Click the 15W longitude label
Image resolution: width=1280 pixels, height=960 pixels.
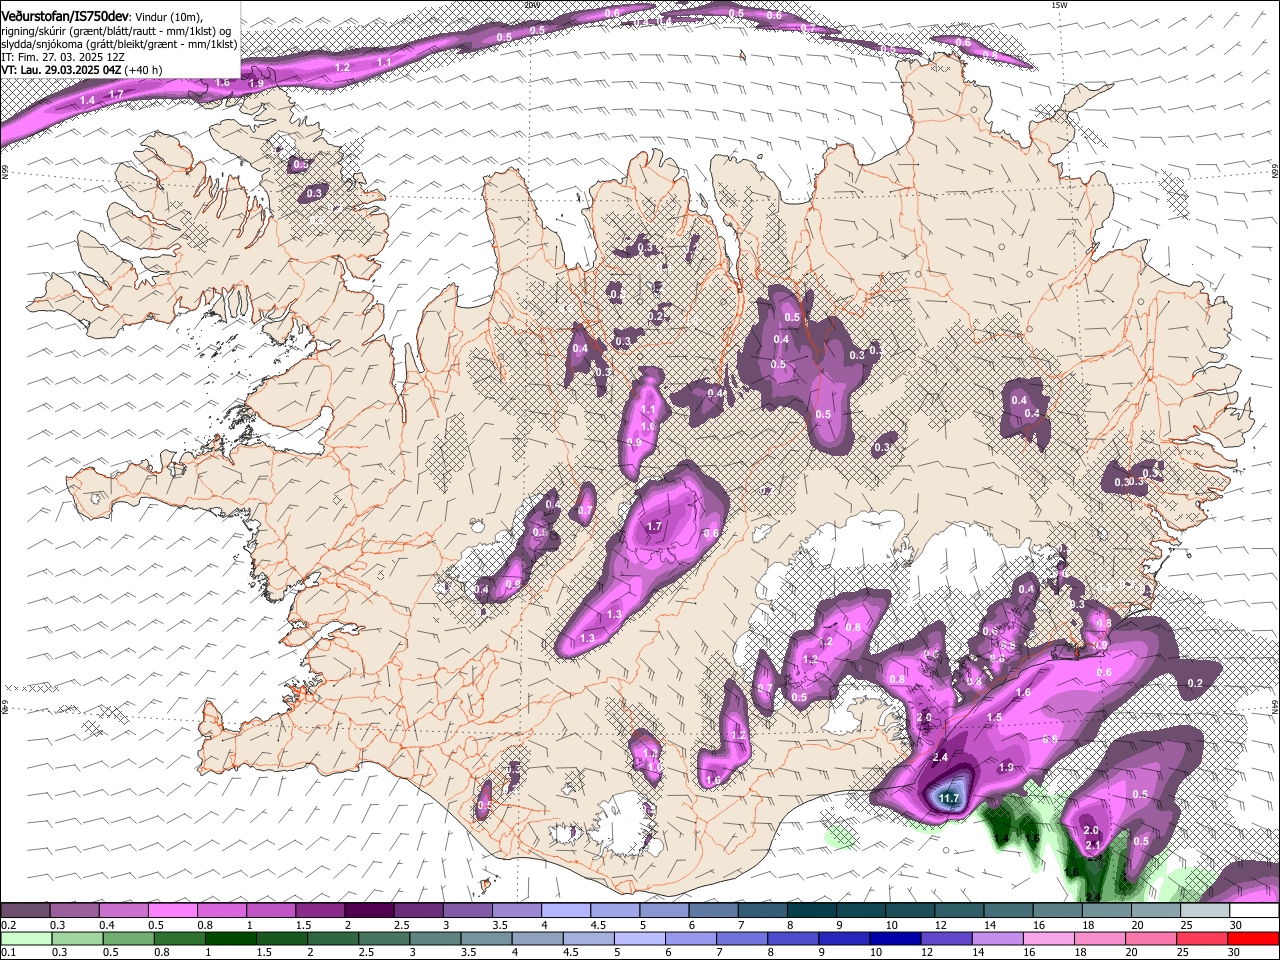click(1059, 5)
